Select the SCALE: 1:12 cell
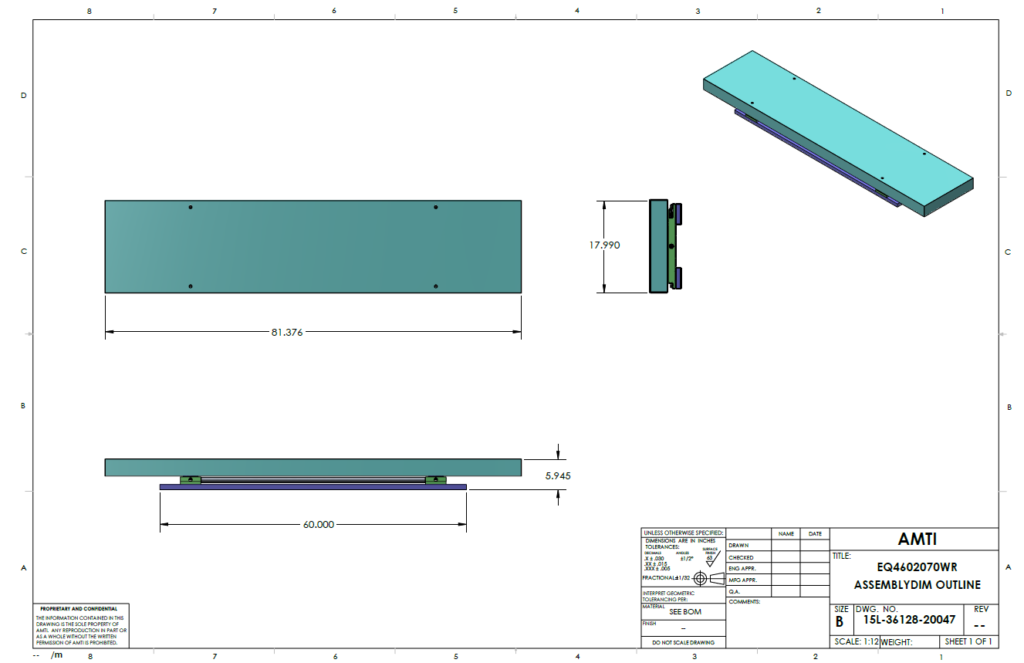 pyautogui.click(x=854, y=641)
